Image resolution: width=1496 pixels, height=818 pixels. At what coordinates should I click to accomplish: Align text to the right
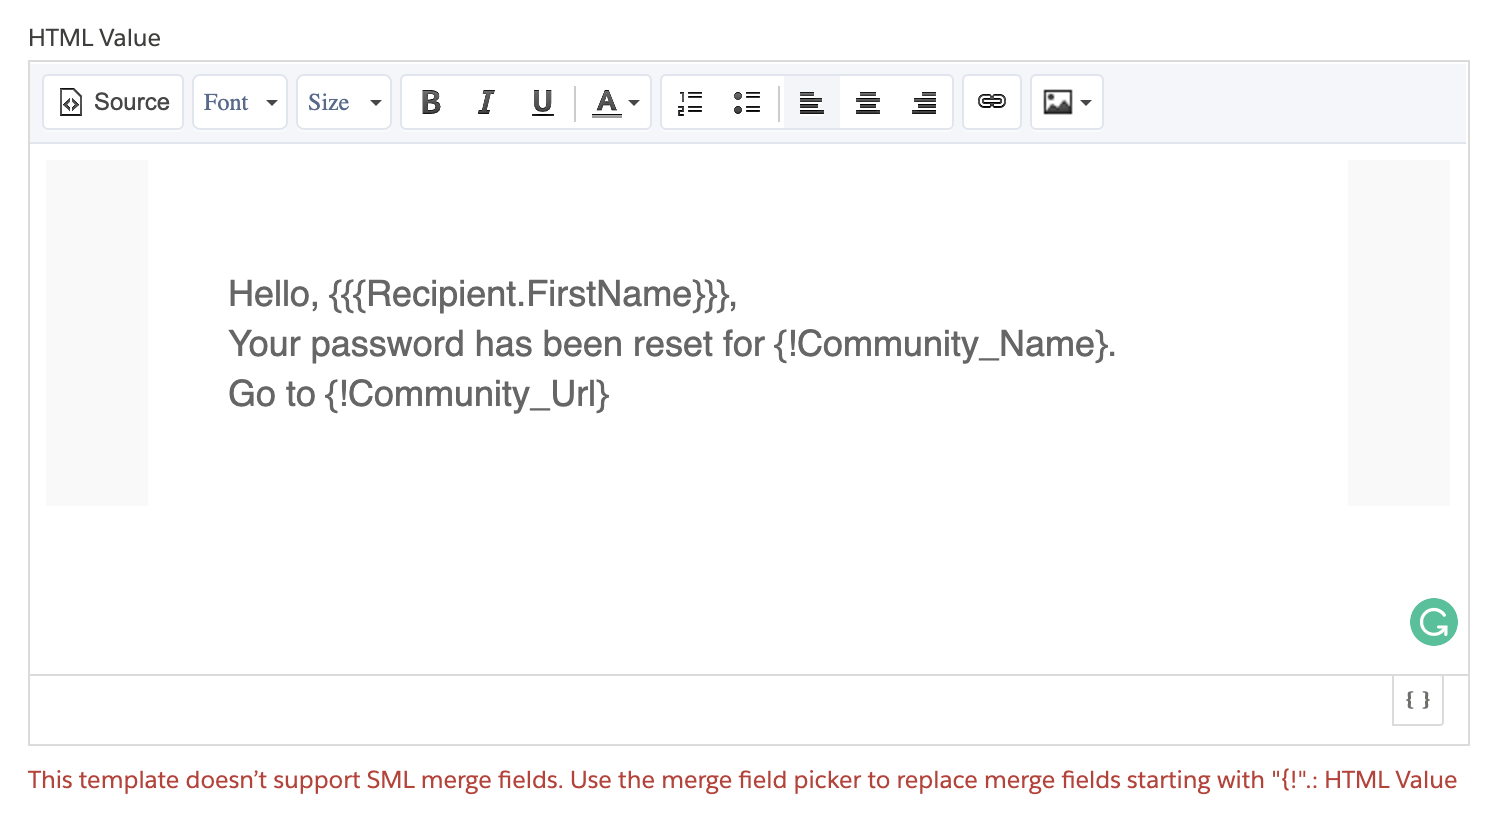point(924,102)
